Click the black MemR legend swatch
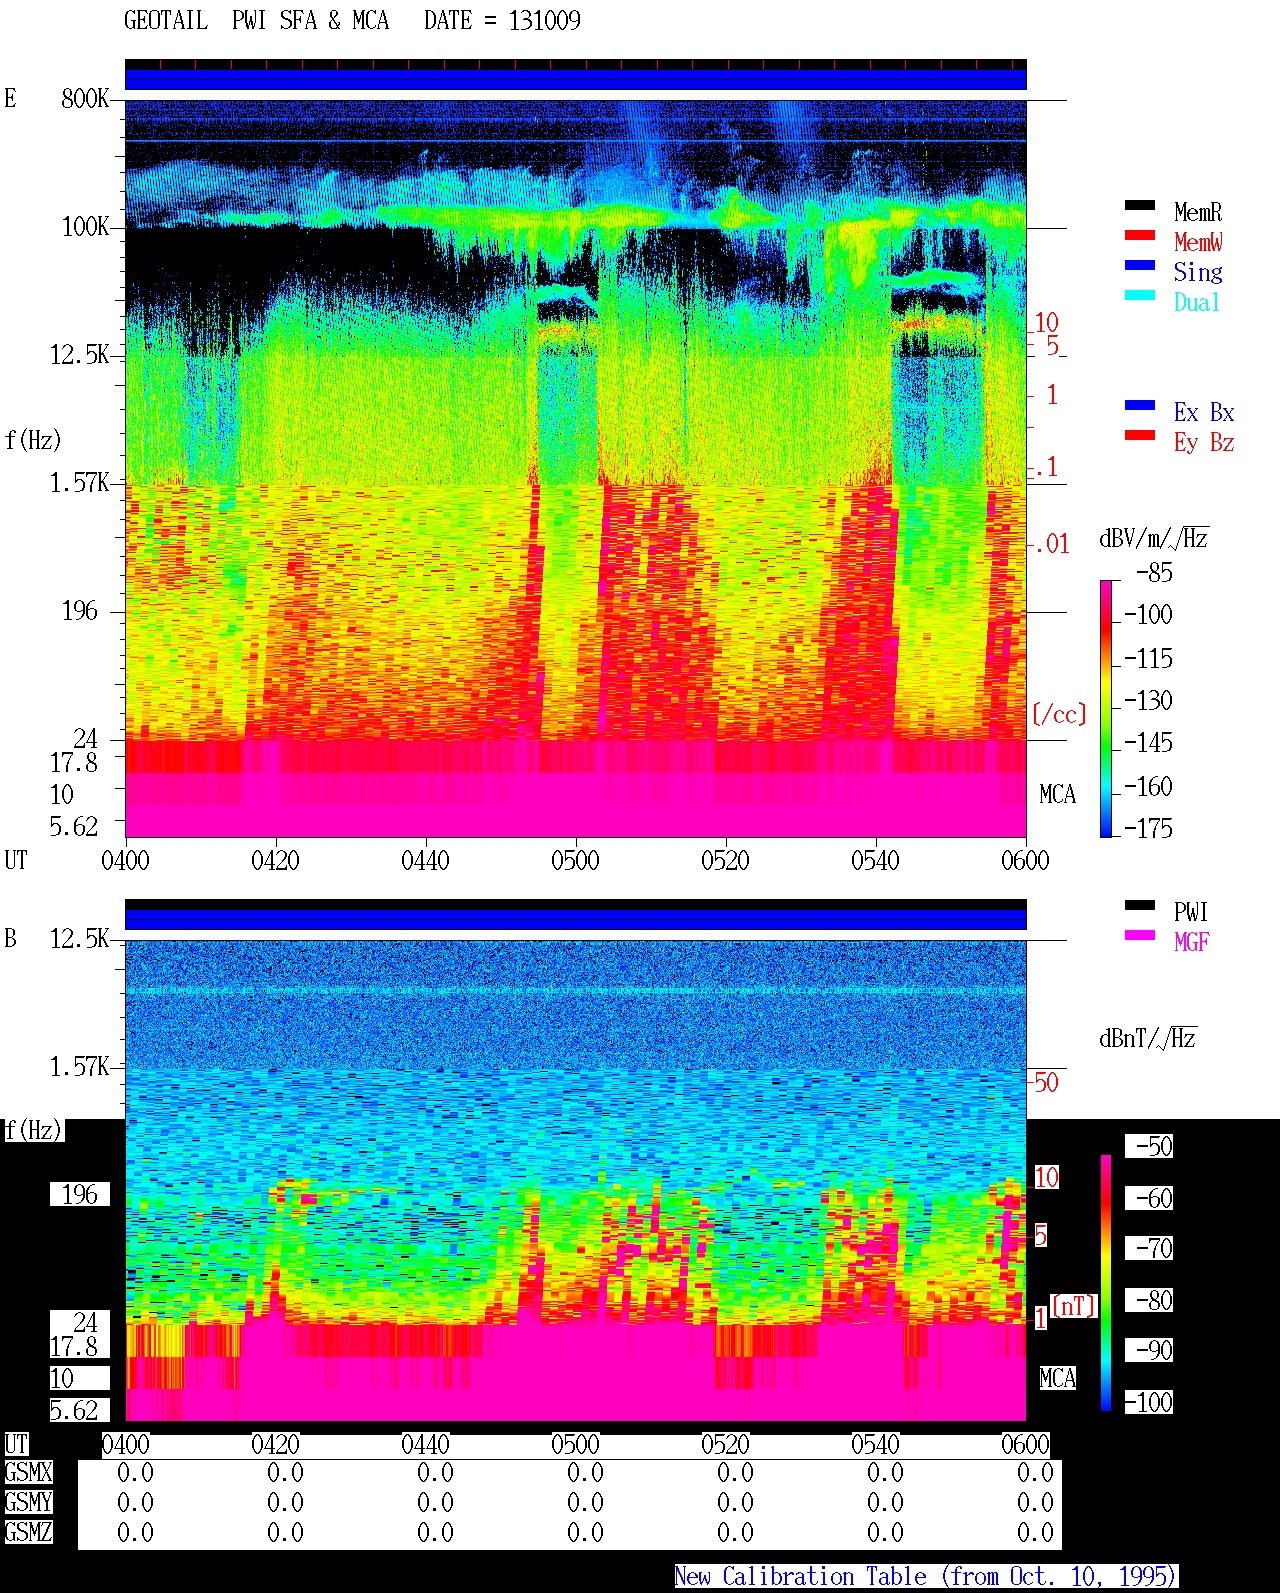The image size is (1280, 1593). (x=1140, y=206)
